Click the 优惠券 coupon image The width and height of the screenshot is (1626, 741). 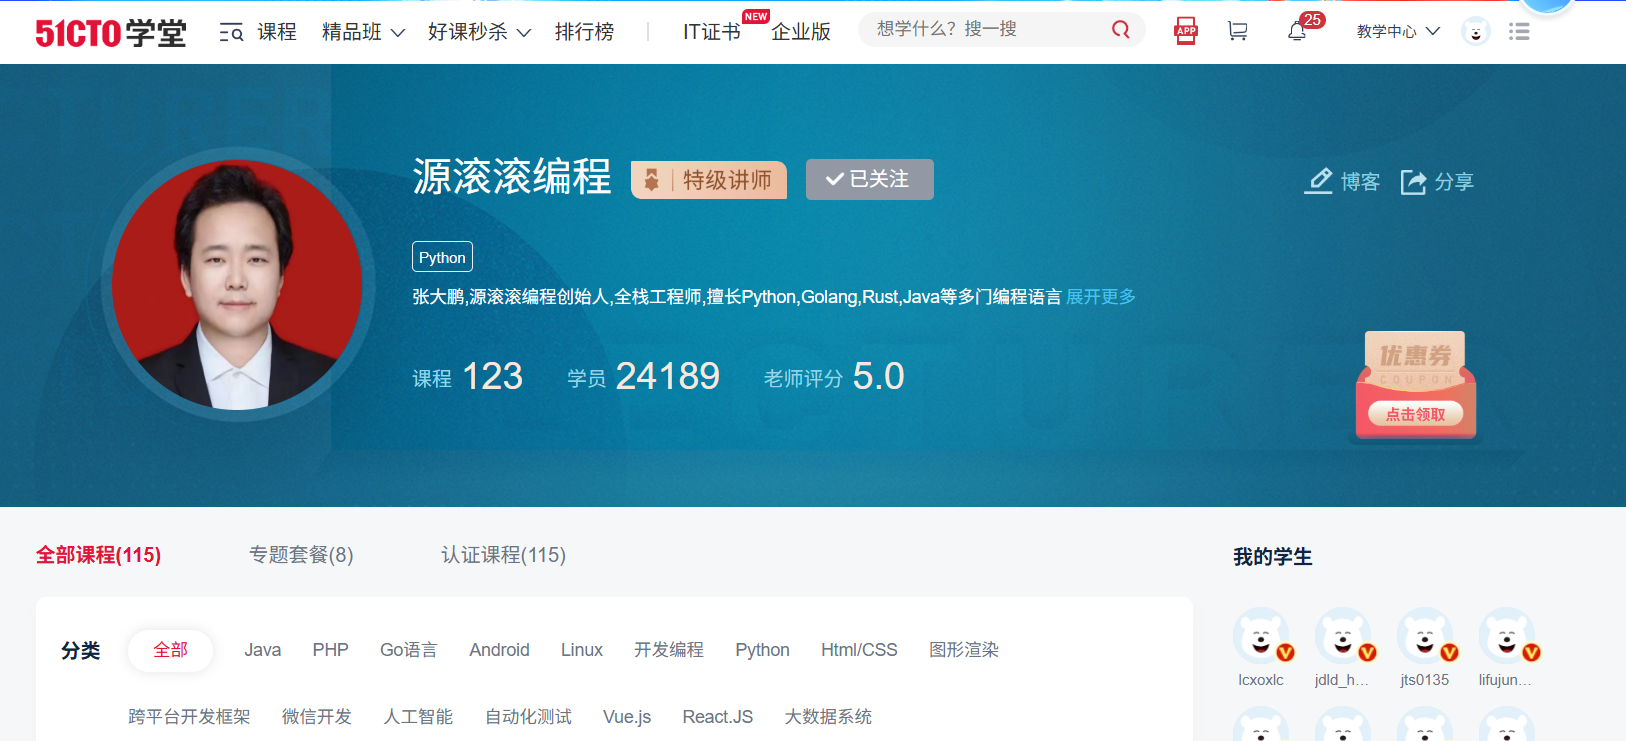coord(1415,384)
